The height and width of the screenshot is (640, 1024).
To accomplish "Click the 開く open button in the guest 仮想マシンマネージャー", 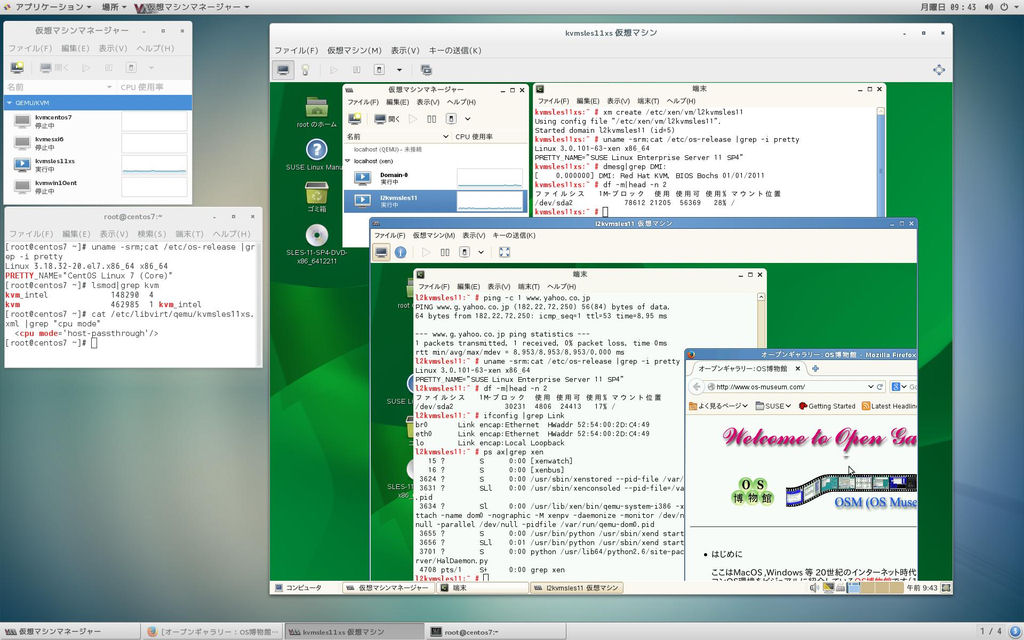I will 387,119.
